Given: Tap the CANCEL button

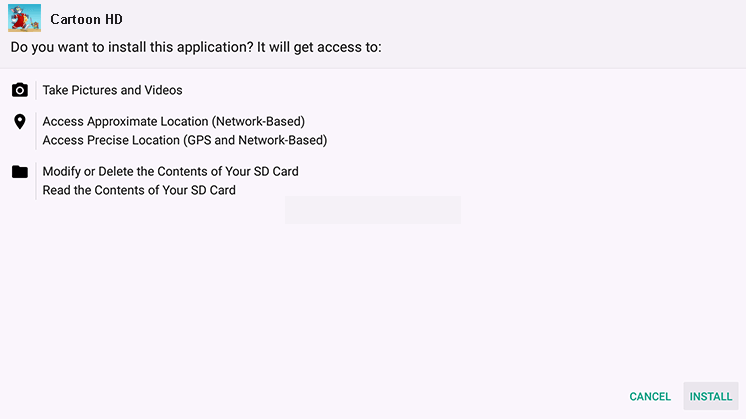Looking at the screenshot, I should [x=650, y=396].
